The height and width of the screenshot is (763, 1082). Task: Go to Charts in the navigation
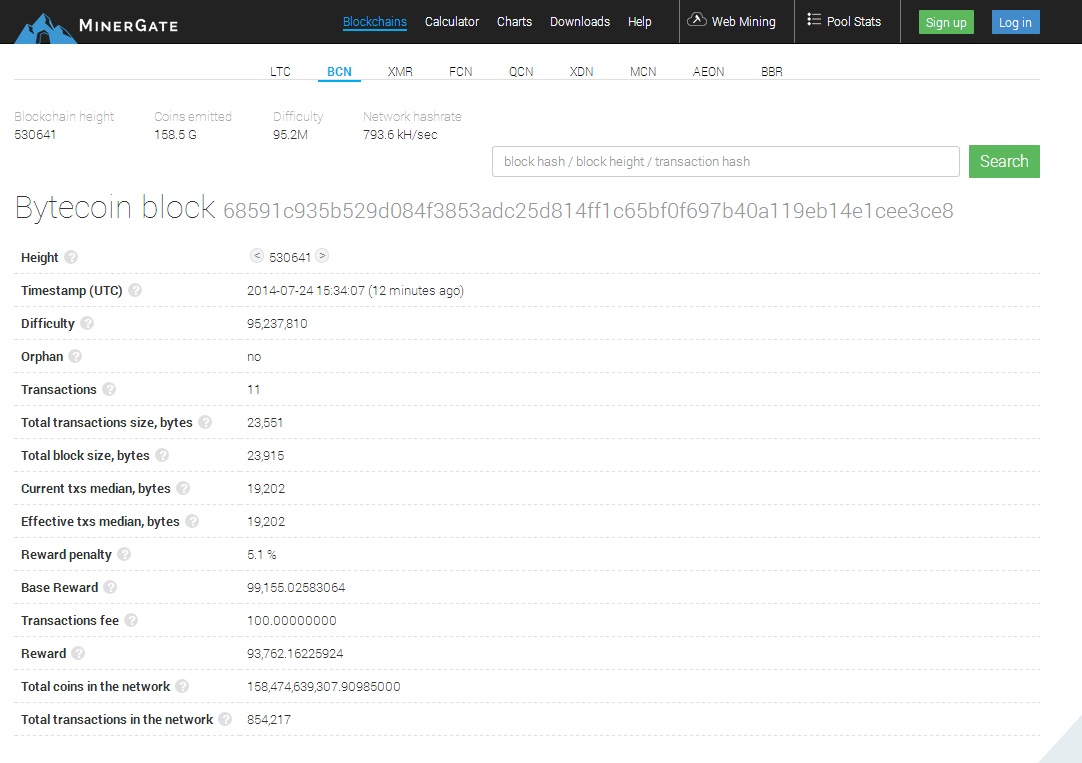(x=514, y=22)
